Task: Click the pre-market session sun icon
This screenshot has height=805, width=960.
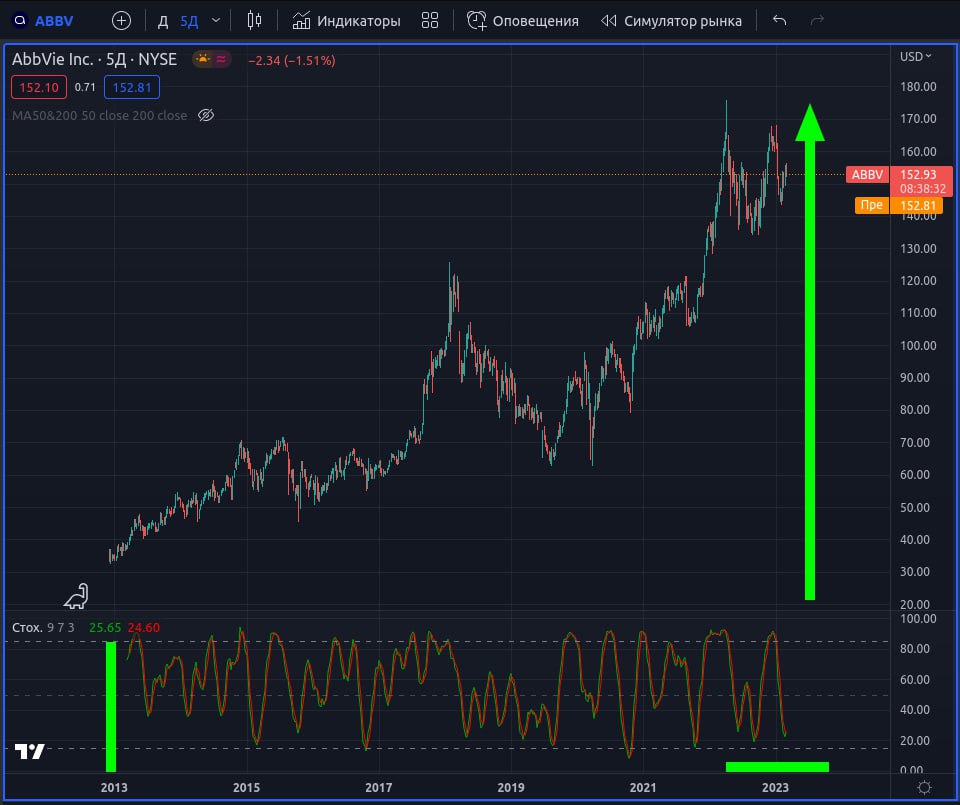Action: 202,59
